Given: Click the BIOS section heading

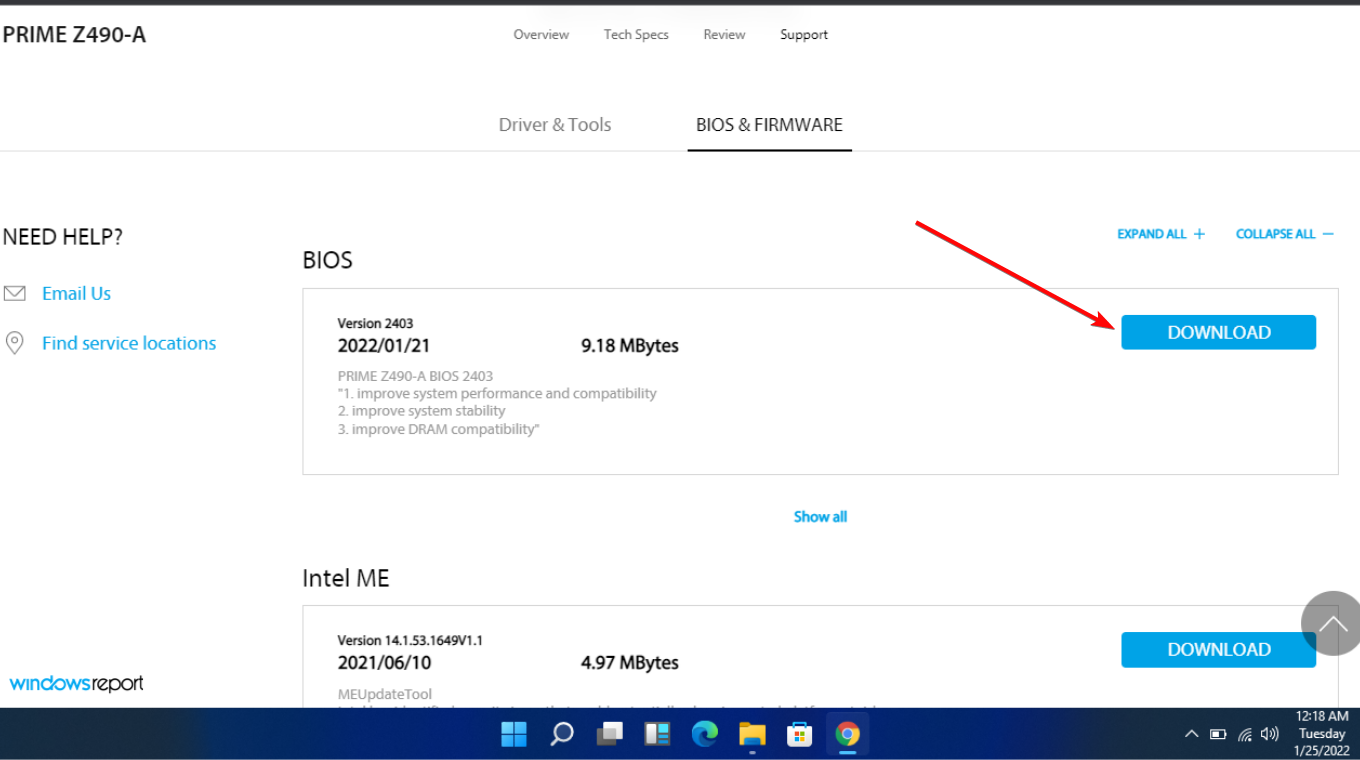Looking at the screenshot, I should point(327,260).
